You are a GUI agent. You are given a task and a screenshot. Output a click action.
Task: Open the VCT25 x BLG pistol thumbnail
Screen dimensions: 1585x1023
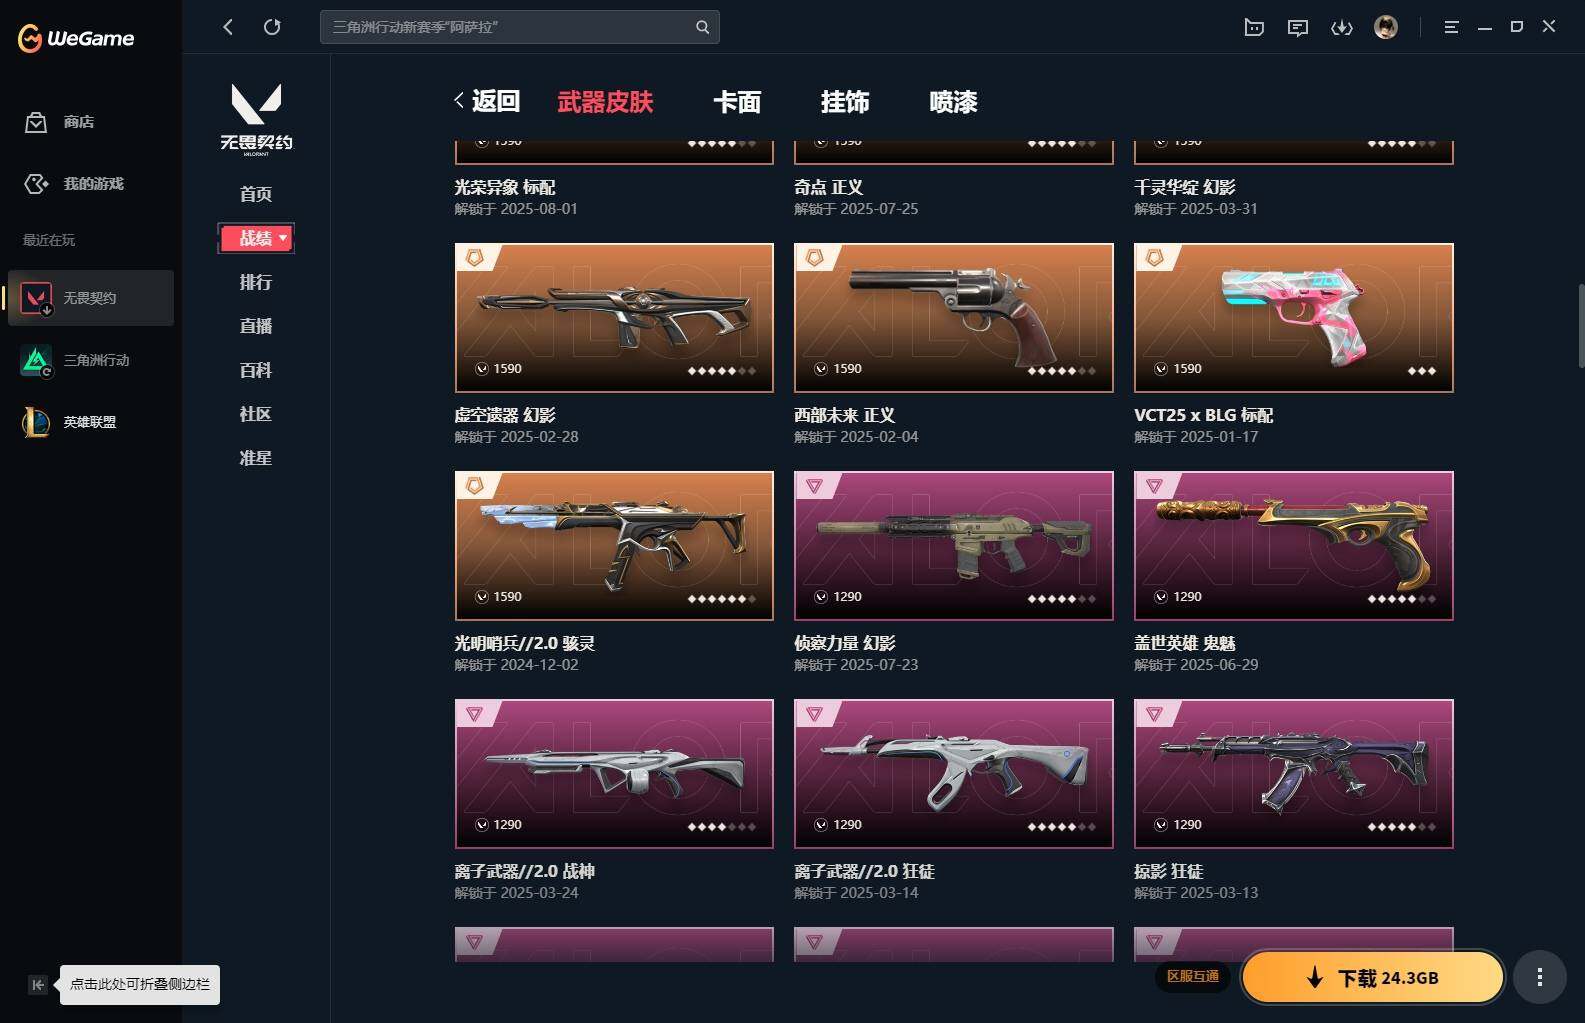[1293, 318]
